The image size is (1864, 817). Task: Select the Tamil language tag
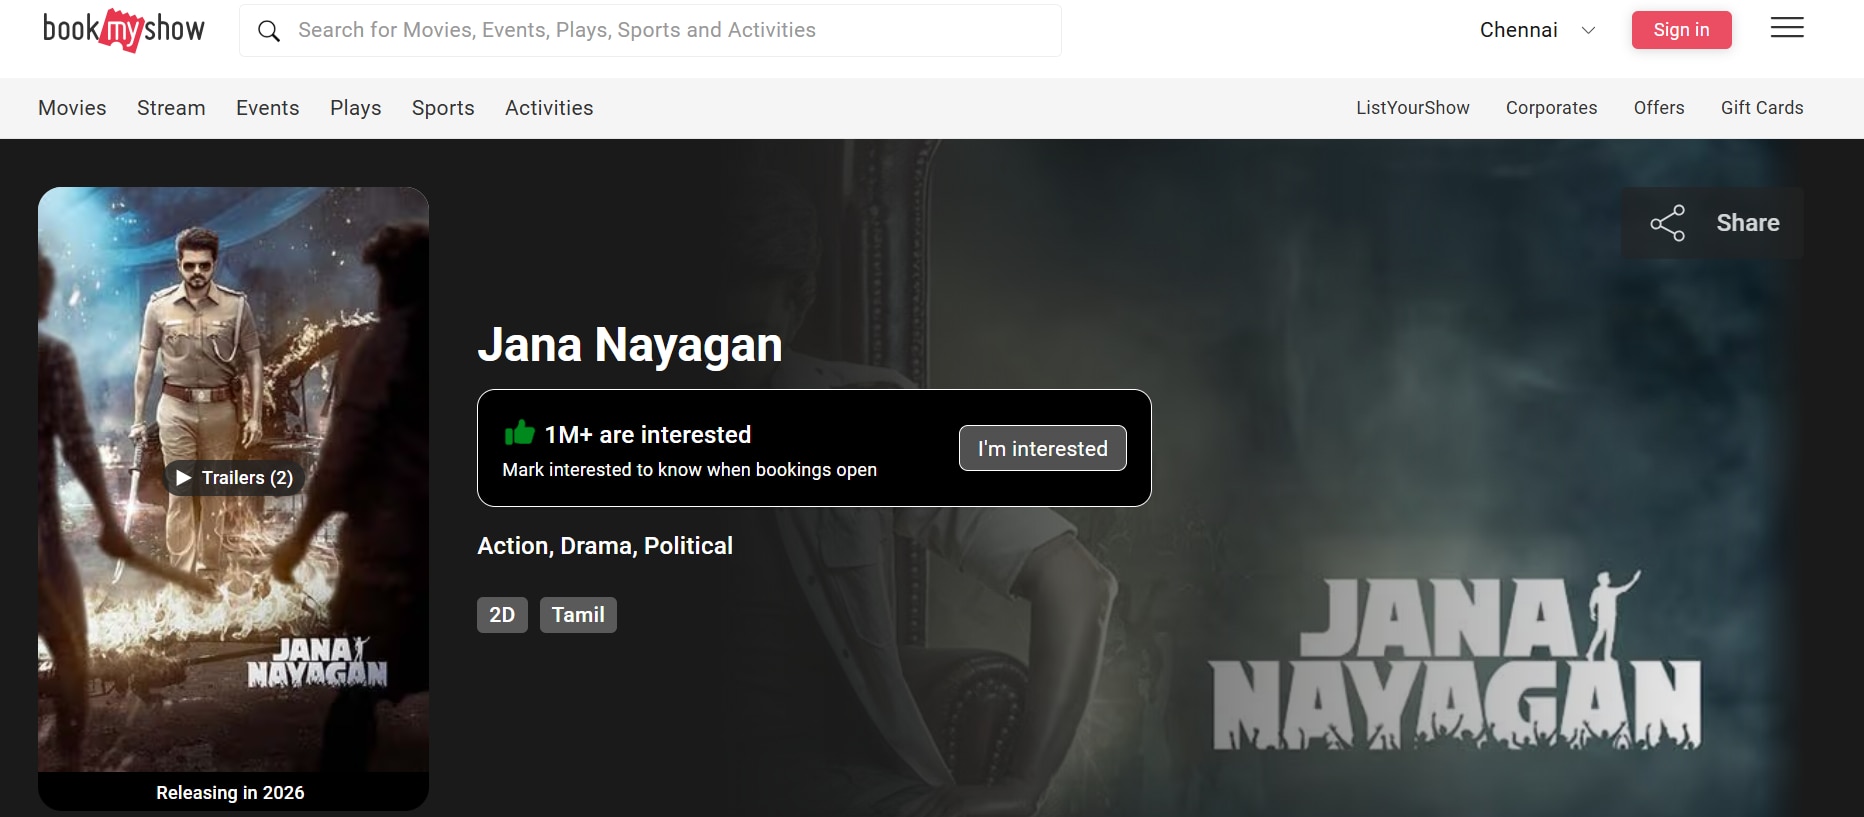click(x=578, y=615)
